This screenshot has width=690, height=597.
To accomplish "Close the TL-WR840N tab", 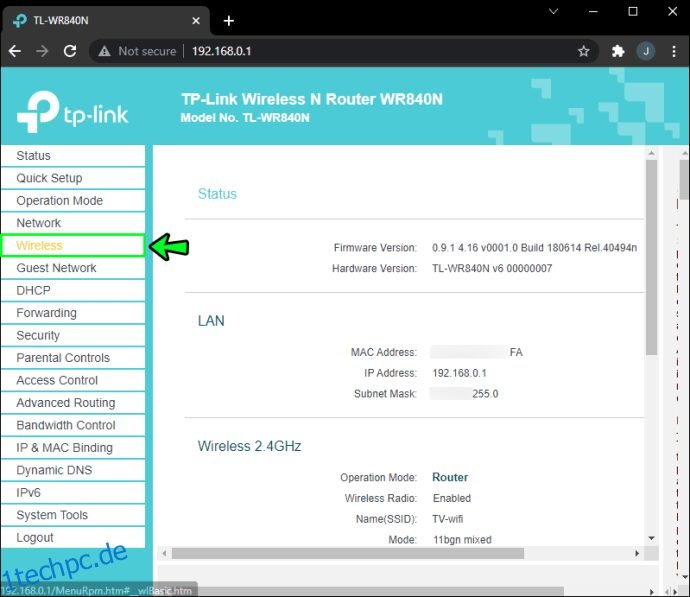I will [196, 21].
